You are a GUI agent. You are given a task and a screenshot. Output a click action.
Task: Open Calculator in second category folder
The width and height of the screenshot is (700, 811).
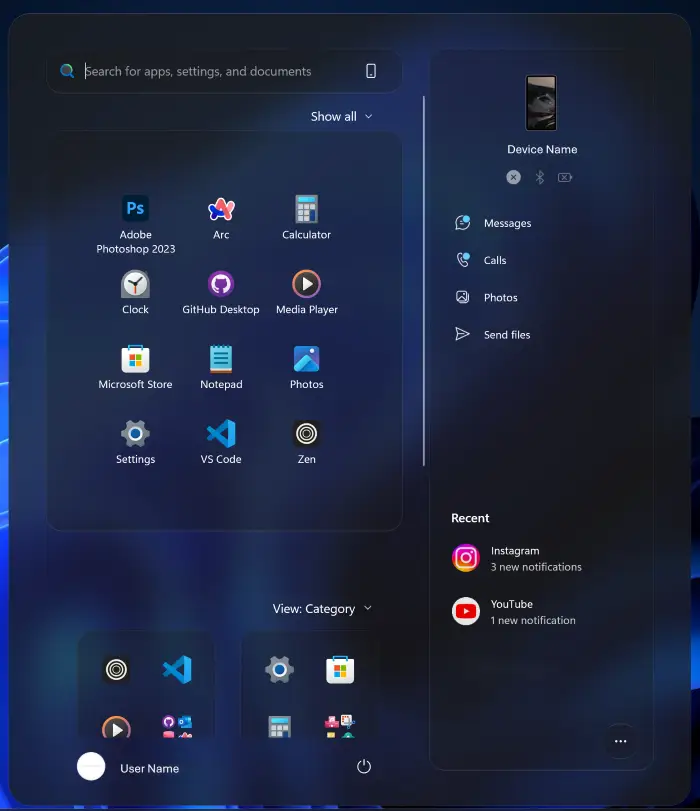point(279,727)
